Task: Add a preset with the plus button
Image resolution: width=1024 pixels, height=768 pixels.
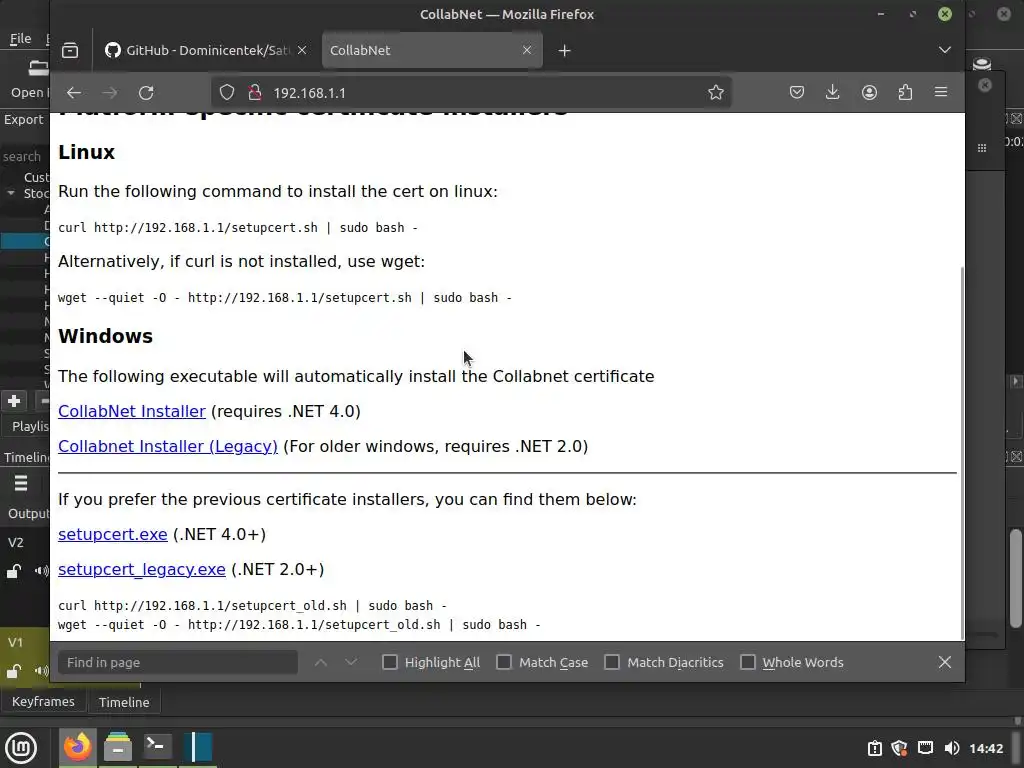Action: 14,401
